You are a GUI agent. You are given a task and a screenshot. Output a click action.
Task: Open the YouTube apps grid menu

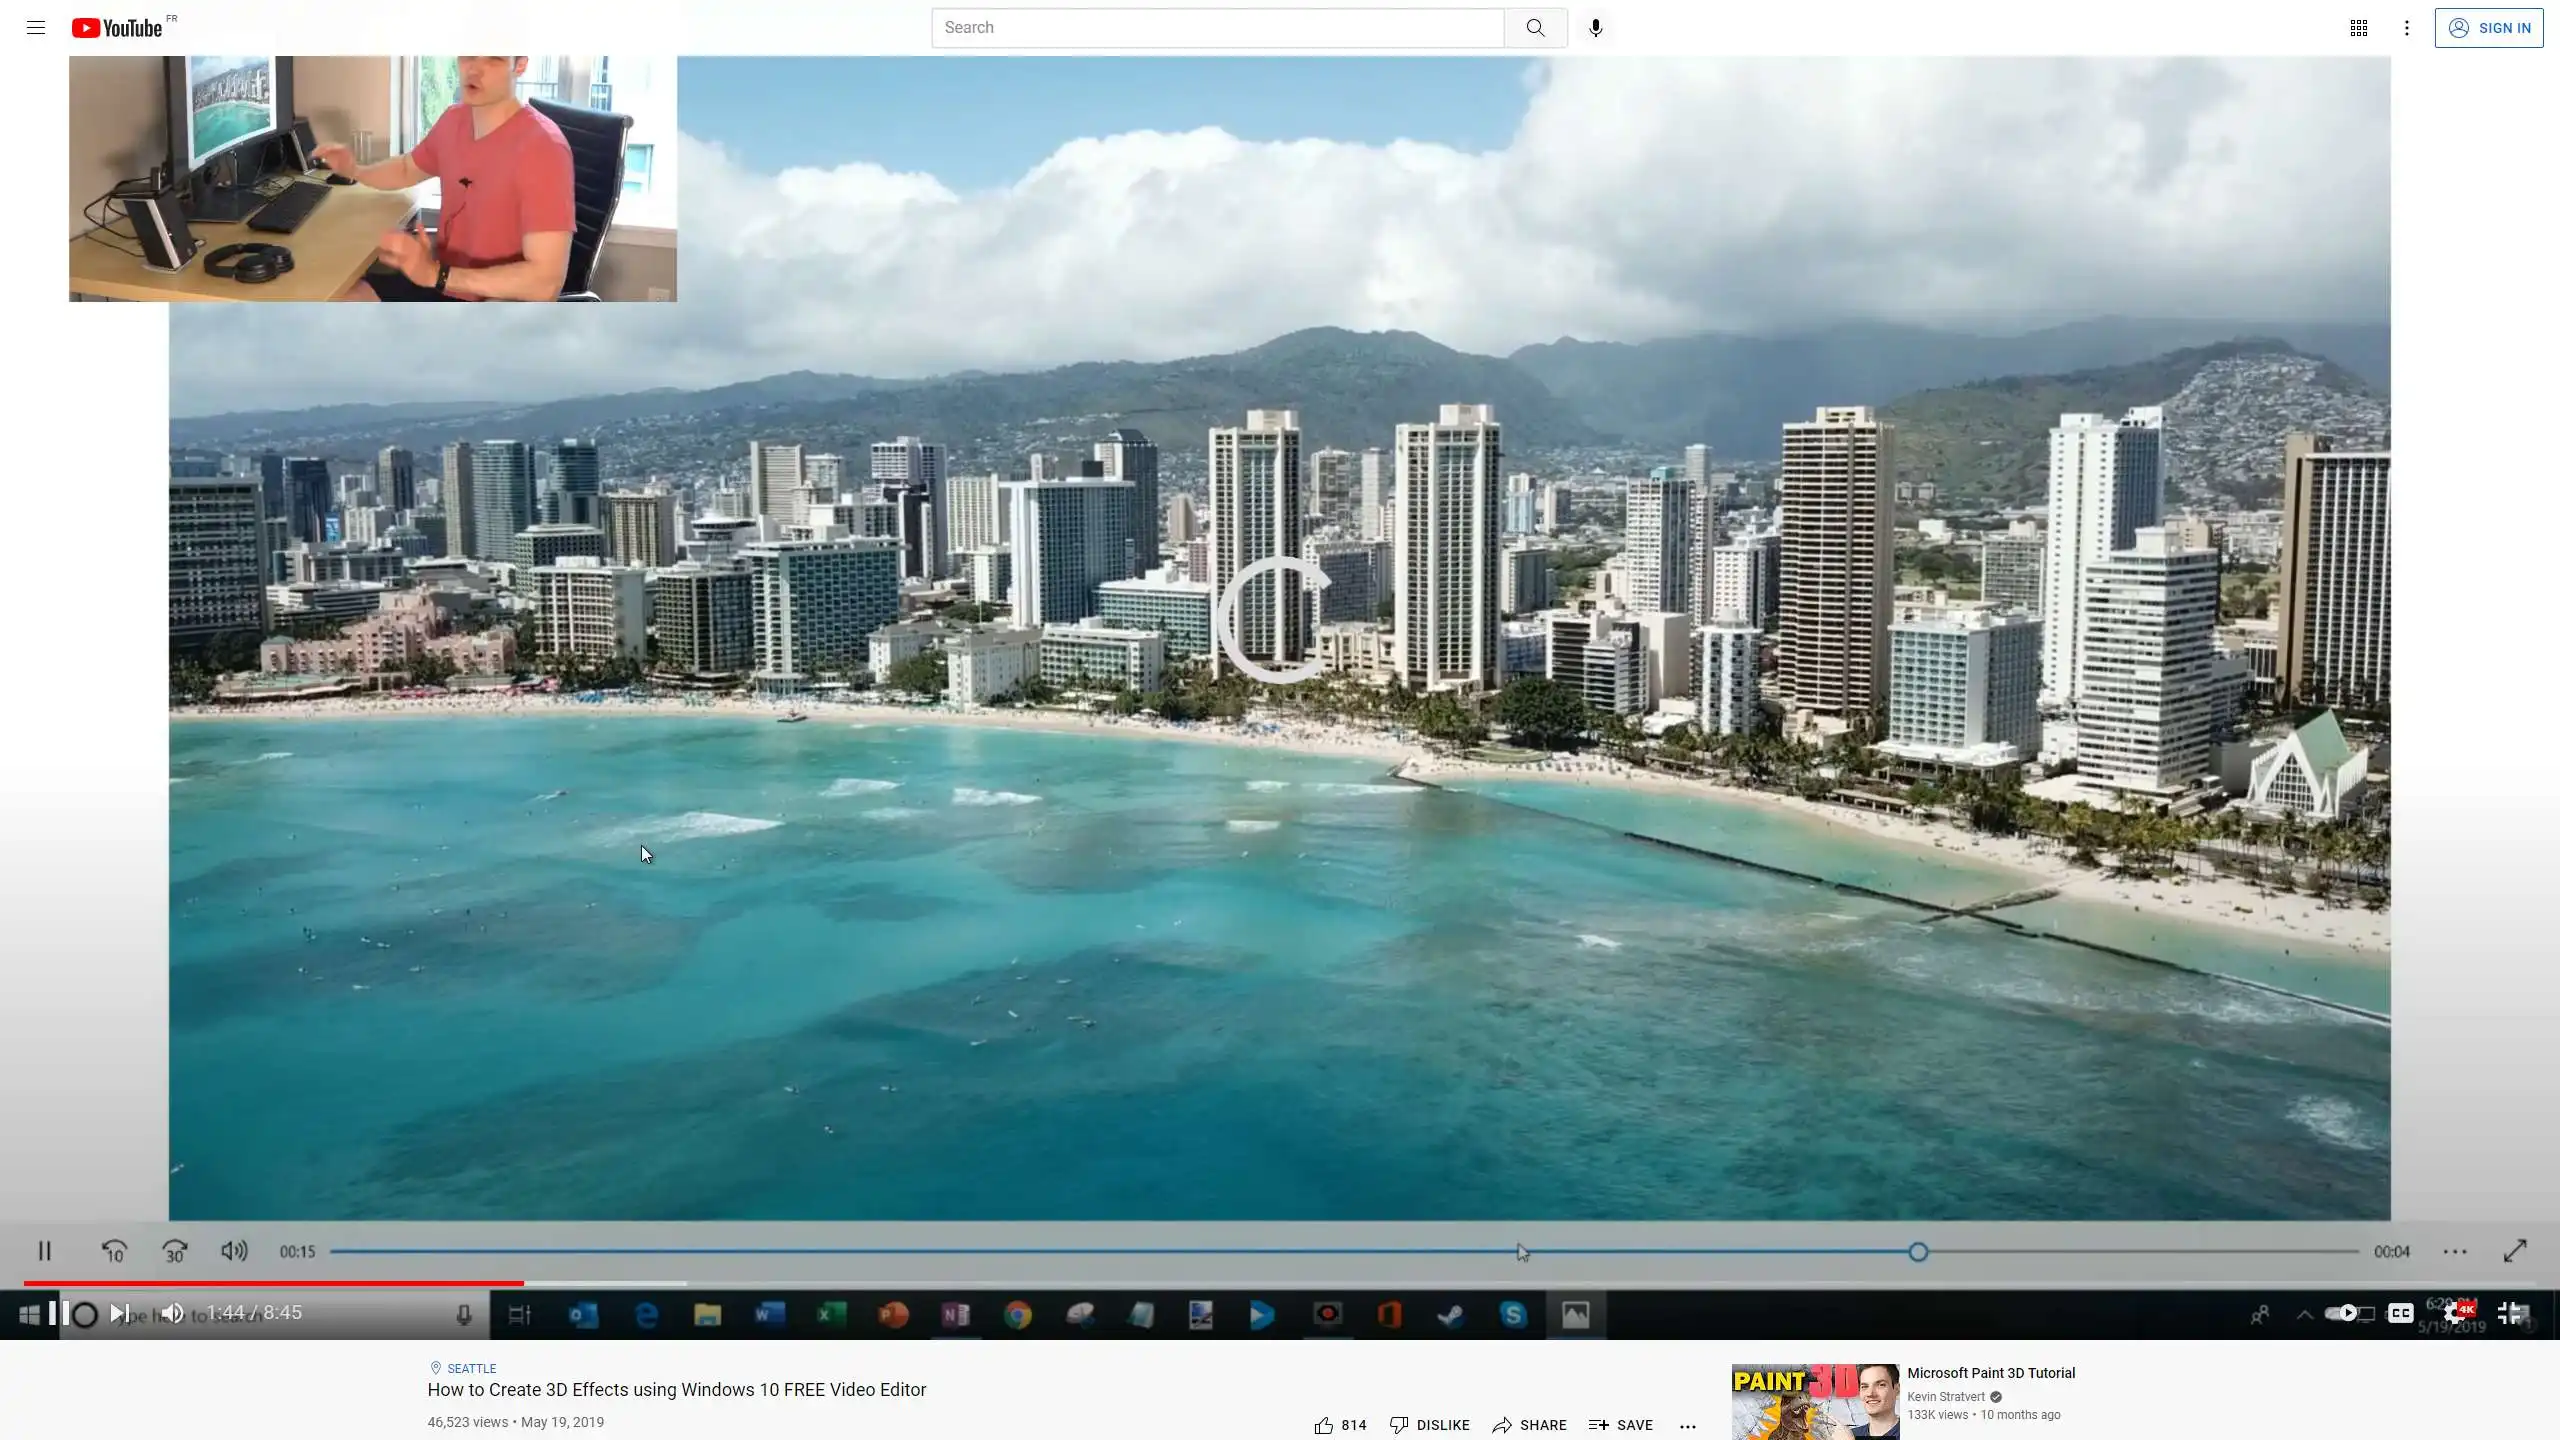(x=2358, y=28)
